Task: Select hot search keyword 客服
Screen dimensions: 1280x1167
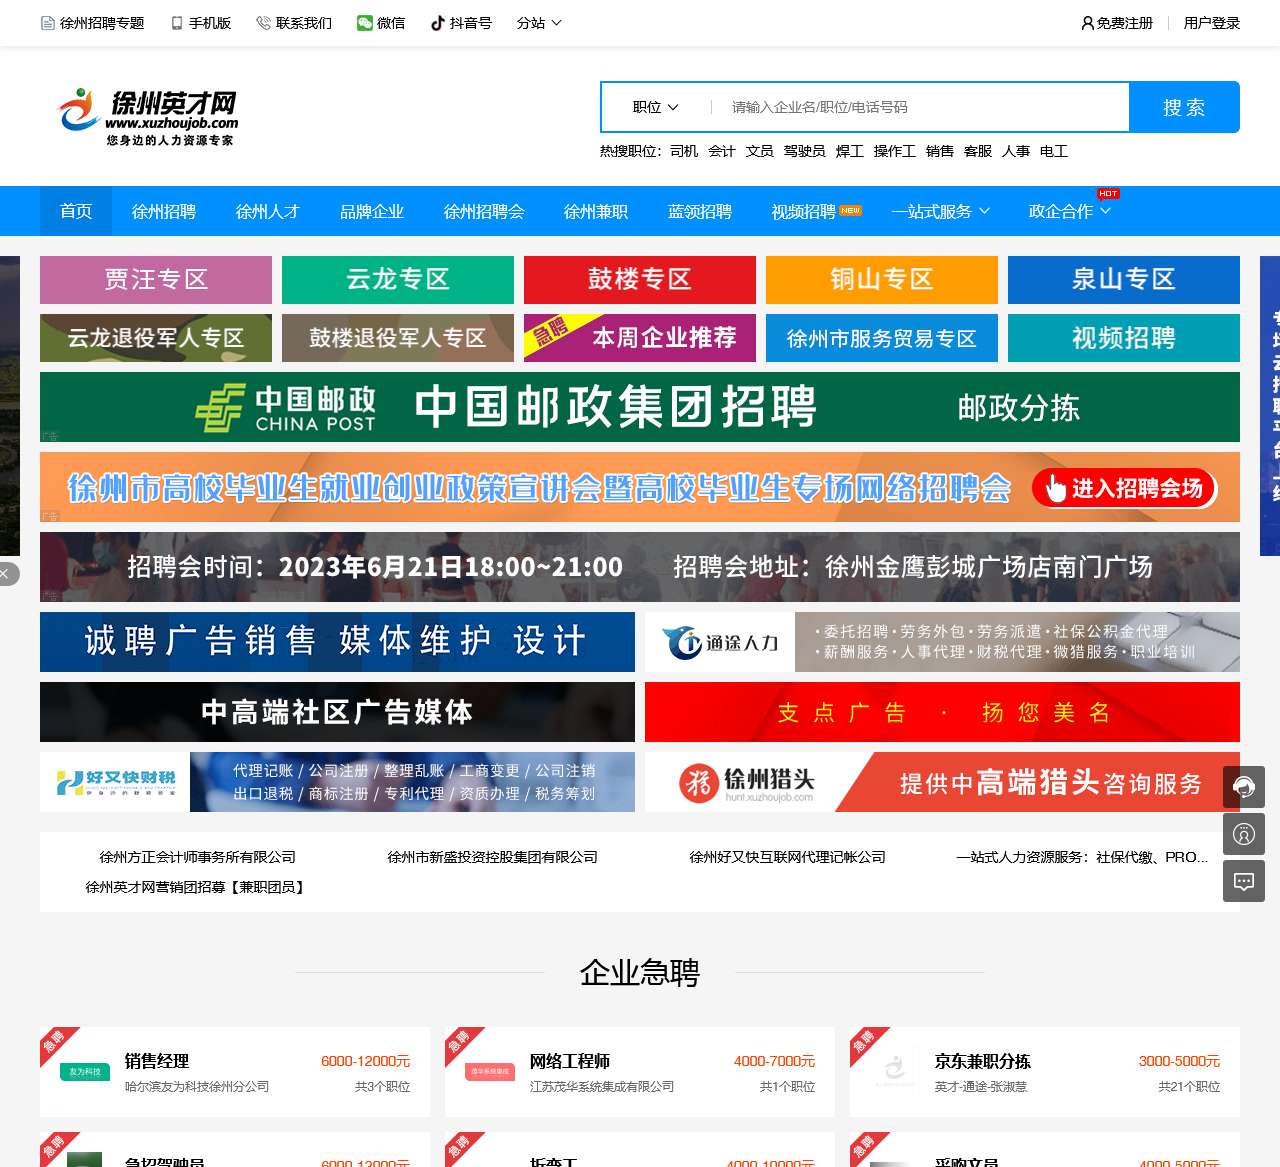Action: click(x=978, y=151)
